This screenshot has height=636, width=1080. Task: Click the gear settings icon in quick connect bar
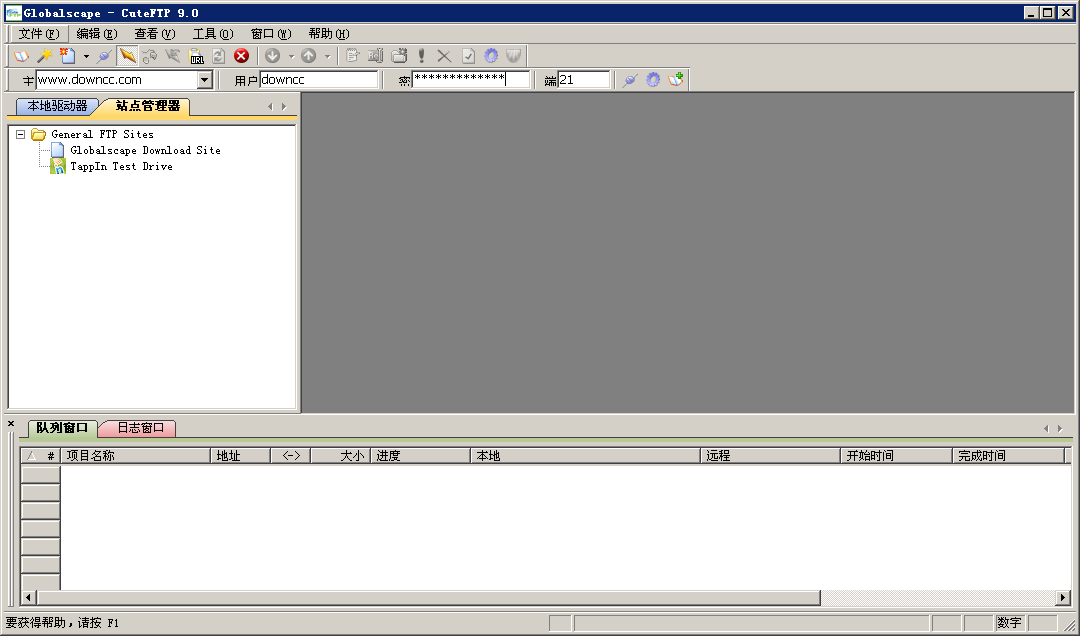[653, 80]
